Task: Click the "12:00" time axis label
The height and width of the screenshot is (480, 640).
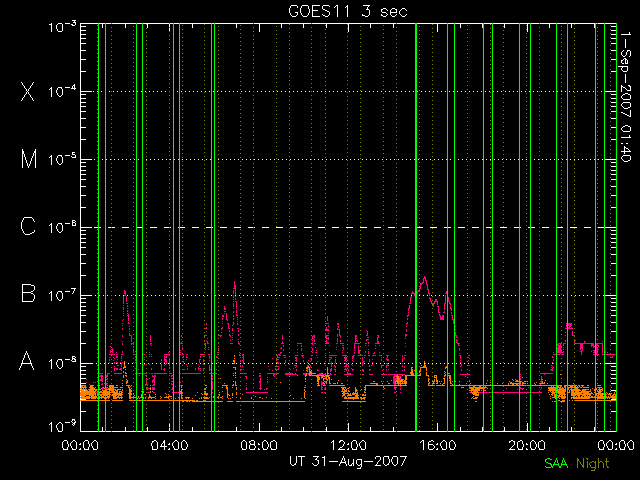Action: [x=348, y=445]
